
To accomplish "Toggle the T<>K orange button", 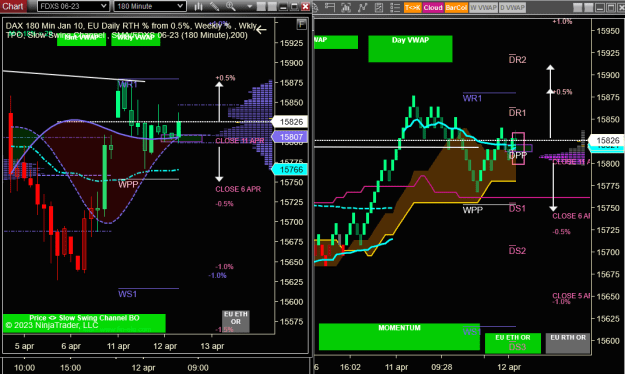I will 412,7.
